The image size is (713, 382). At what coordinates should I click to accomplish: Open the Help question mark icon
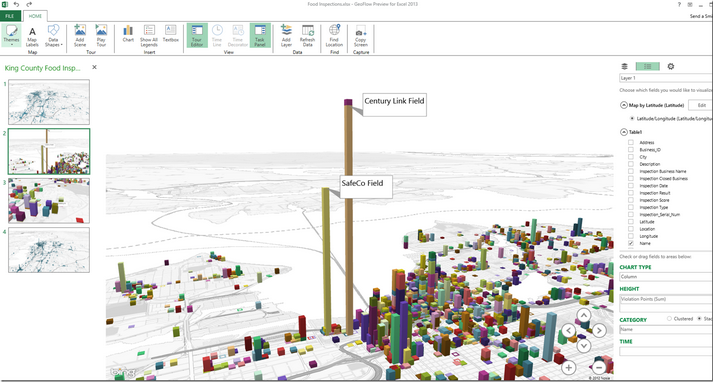[x=679, y=4]
